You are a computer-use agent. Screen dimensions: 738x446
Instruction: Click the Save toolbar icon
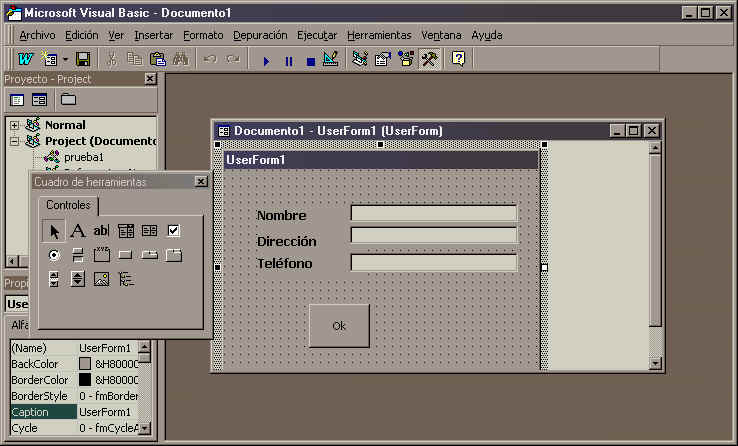coord(83,60)
